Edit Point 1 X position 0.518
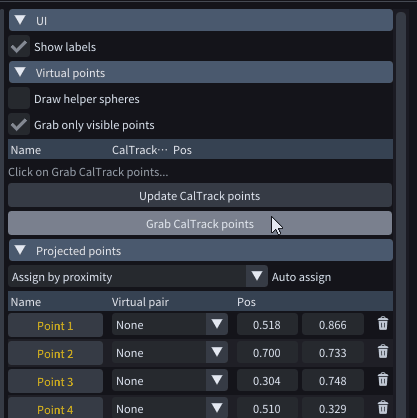This screenshot has height=418, width=417. pos(267,324)
